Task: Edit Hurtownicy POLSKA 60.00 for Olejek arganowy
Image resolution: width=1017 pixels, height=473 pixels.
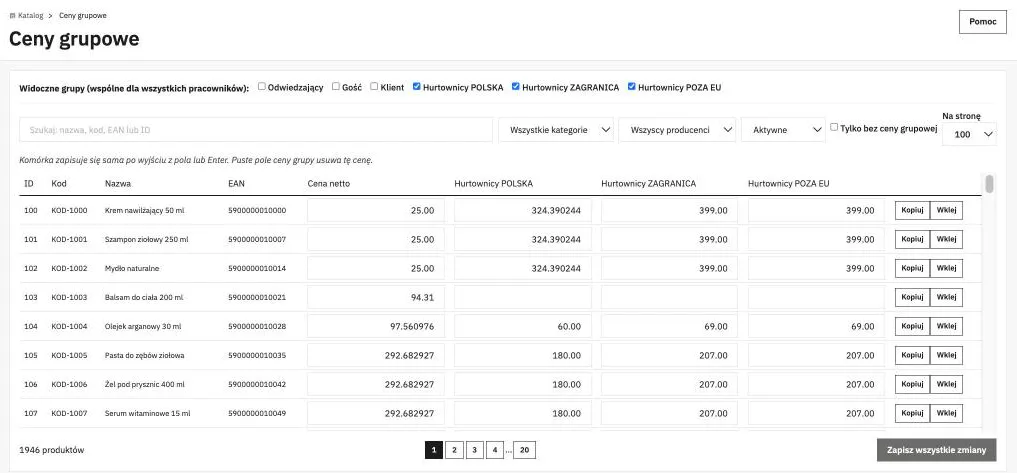Action: (523, 326)
